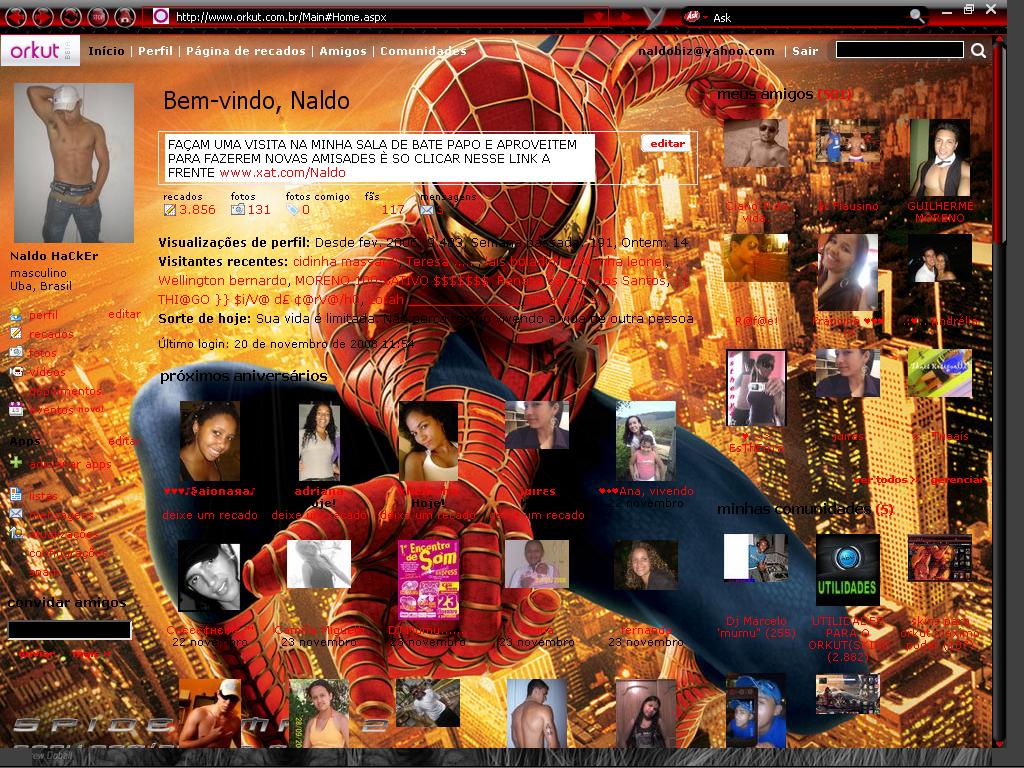Open the Amigos menu item
Screen dimensions: 1024x768
[343, 51]
